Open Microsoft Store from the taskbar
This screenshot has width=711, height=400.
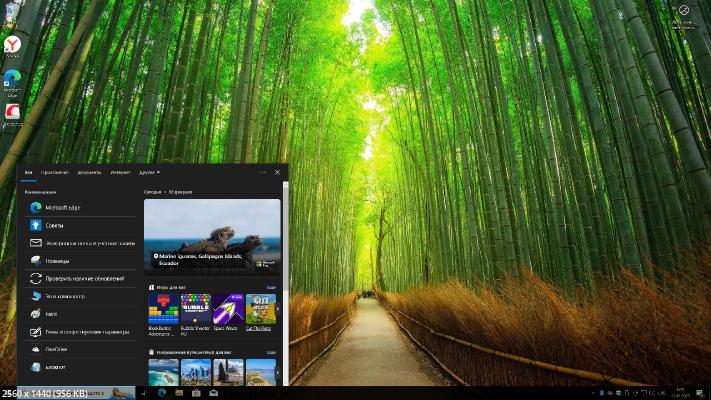pyautogui.click(x=196, y=393)
